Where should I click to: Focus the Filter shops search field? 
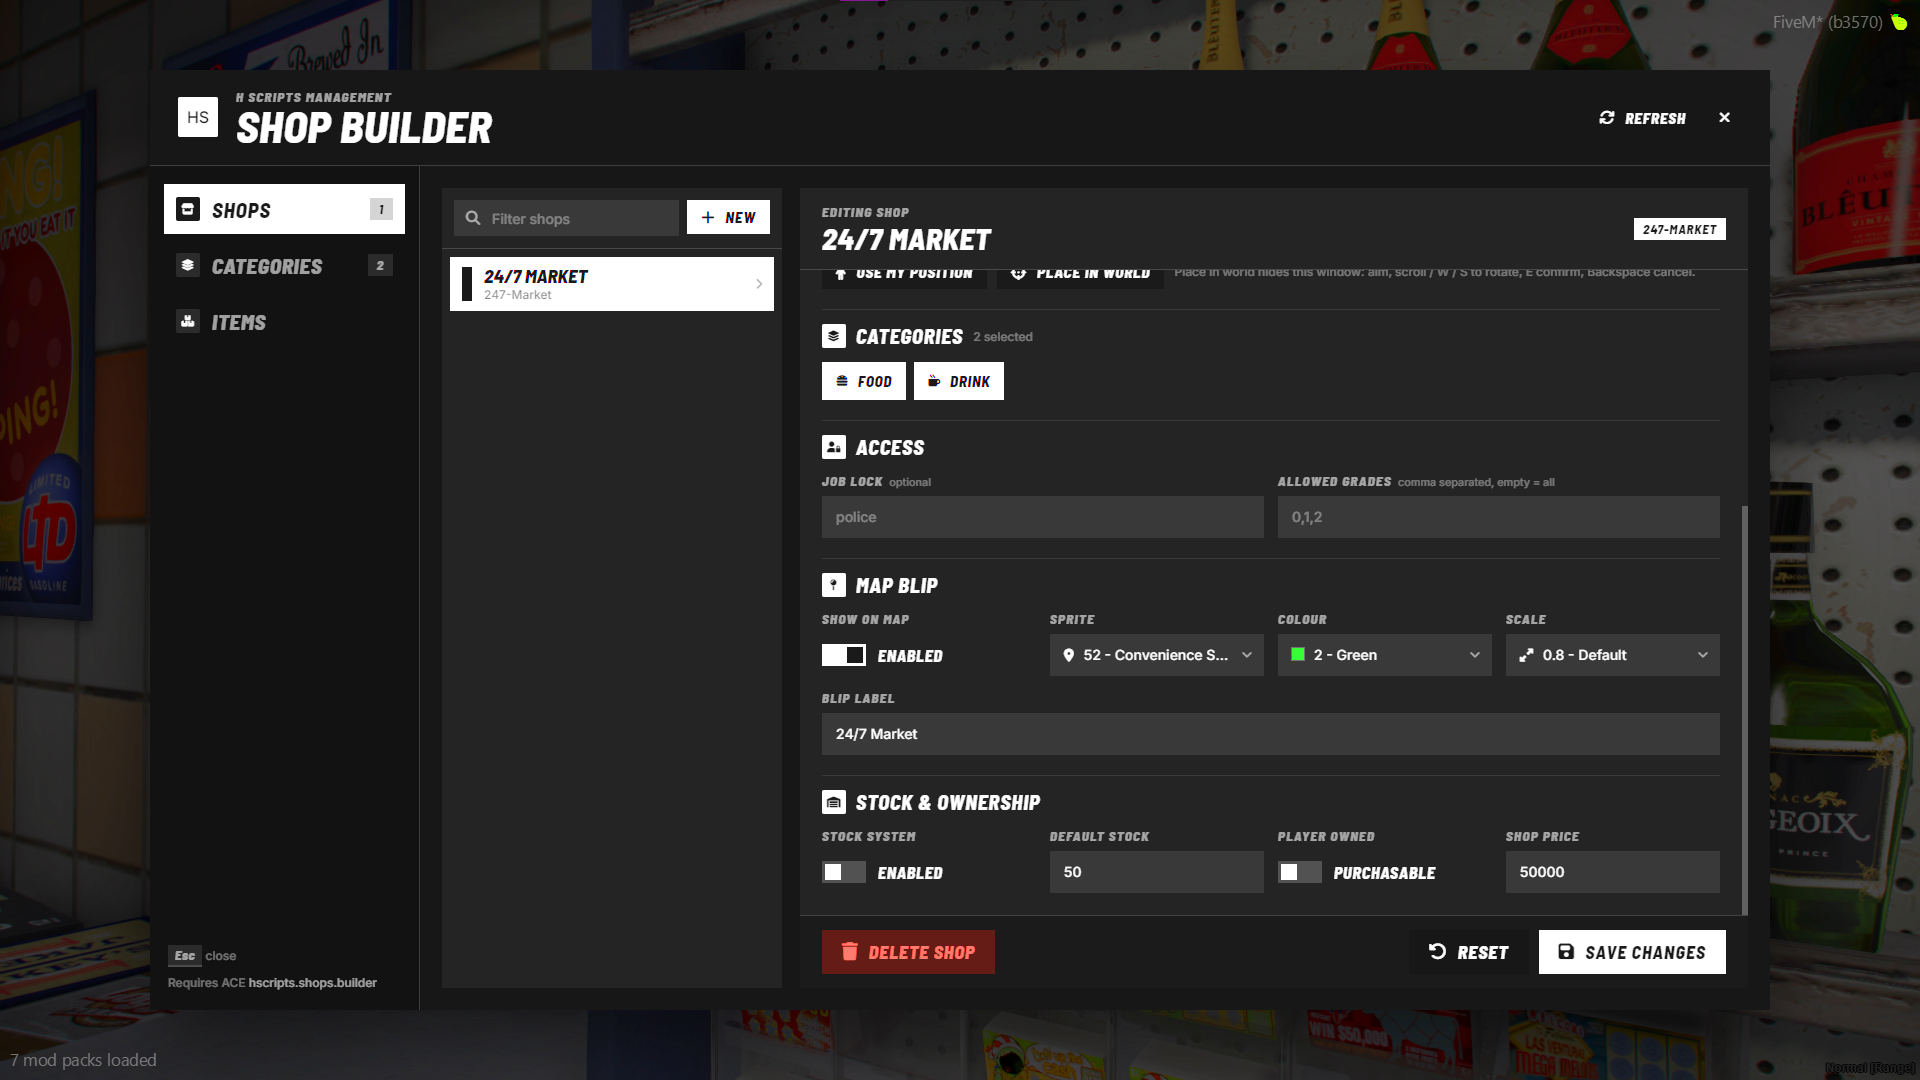click(566, 218)
